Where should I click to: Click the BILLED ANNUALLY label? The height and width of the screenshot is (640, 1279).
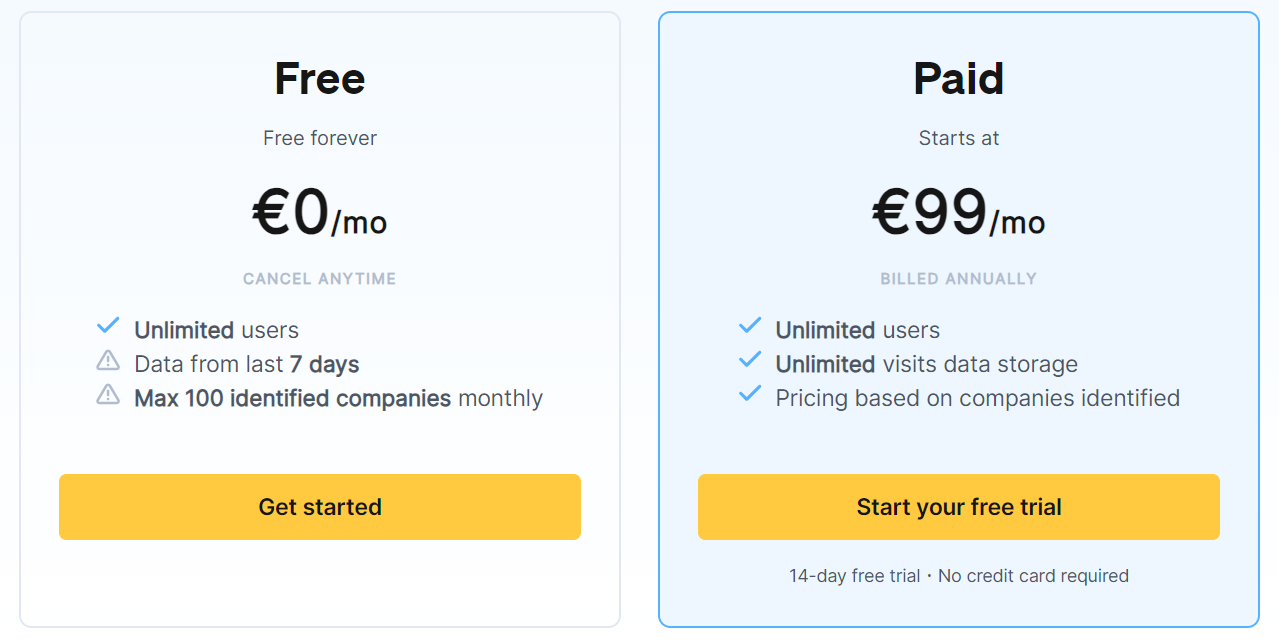958,278
